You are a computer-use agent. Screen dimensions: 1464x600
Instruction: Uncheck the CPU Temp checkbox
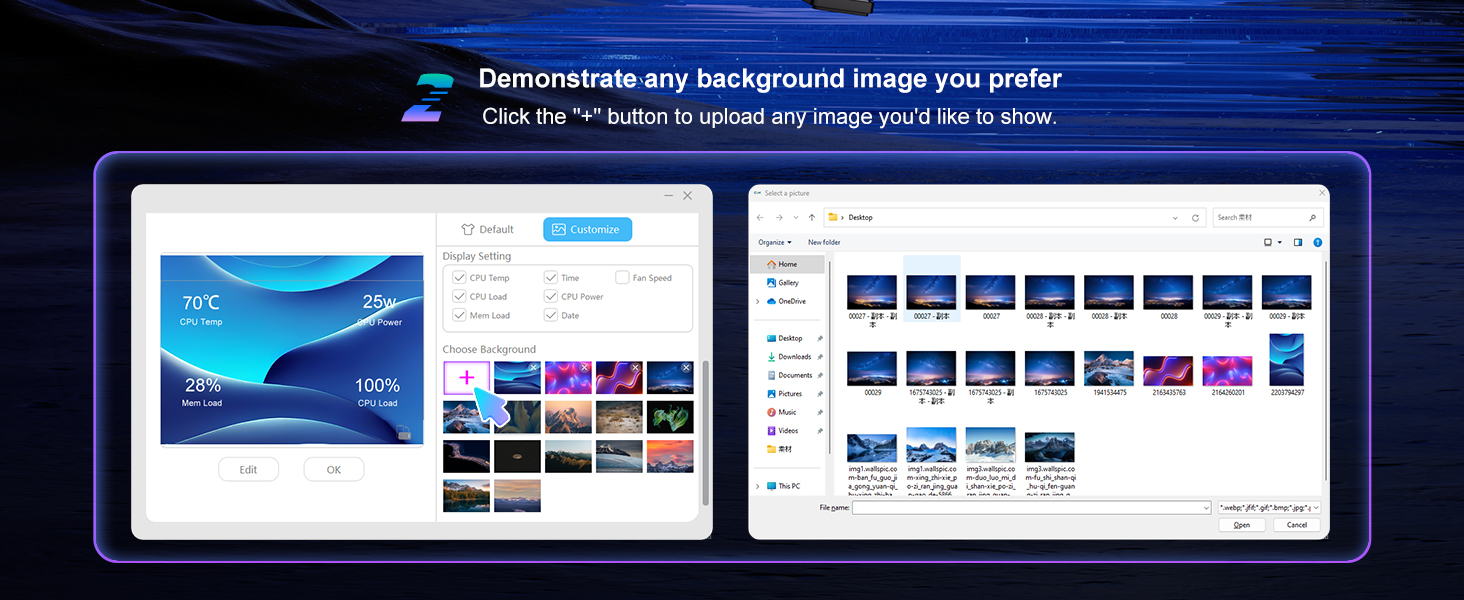pos(459,278)
